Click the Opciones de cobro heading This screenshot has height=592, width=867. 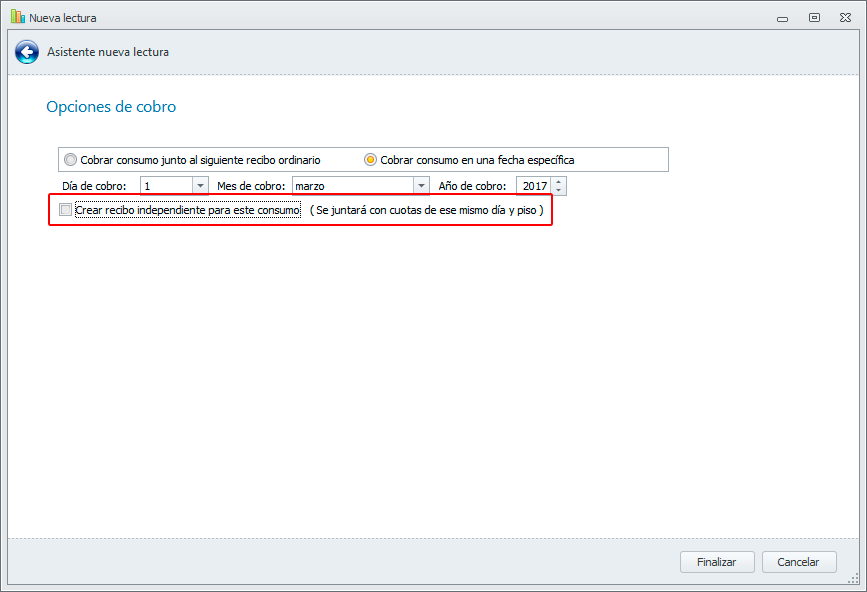[x=111, y=107]
